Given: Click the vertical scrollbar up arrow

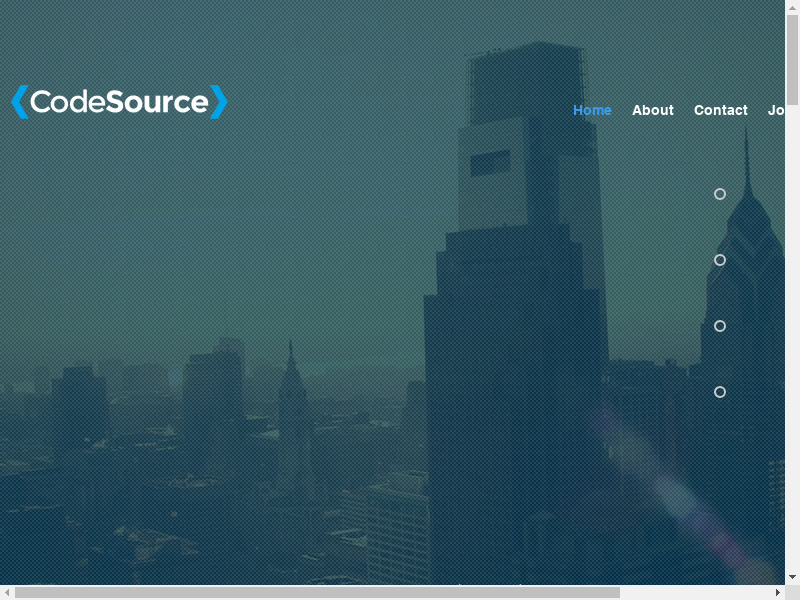Looking at the screenshot, I should [792, 8].
